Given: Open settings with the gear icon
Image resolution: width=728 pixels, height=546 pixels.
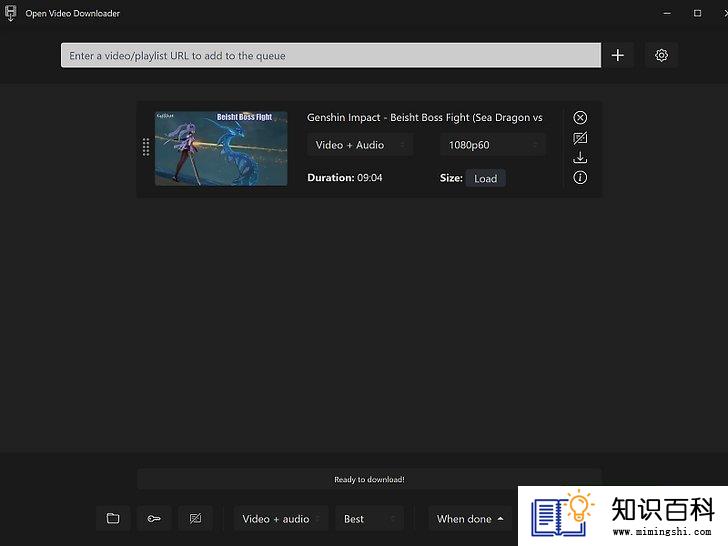Looking at the screenshot, I should (x=661, y=55).
